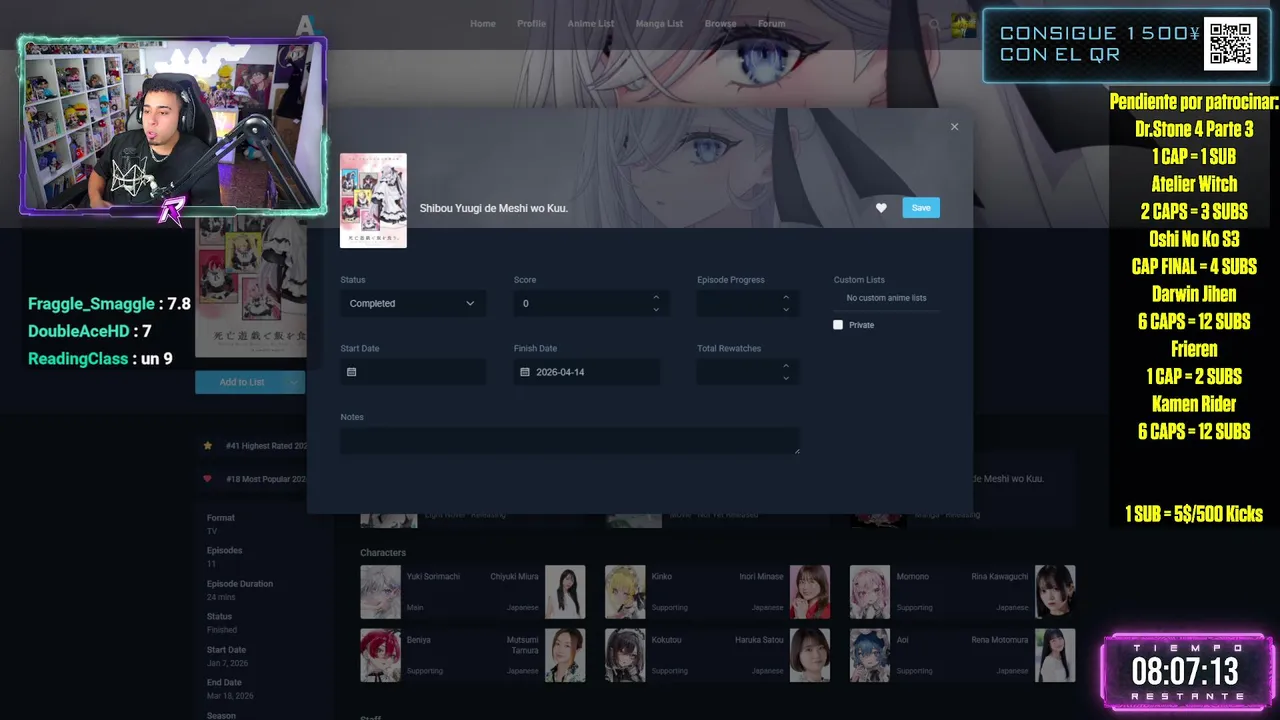
Task: Decrease Total Rewatches with the down arrow
Action: click(x=786, y=378)
